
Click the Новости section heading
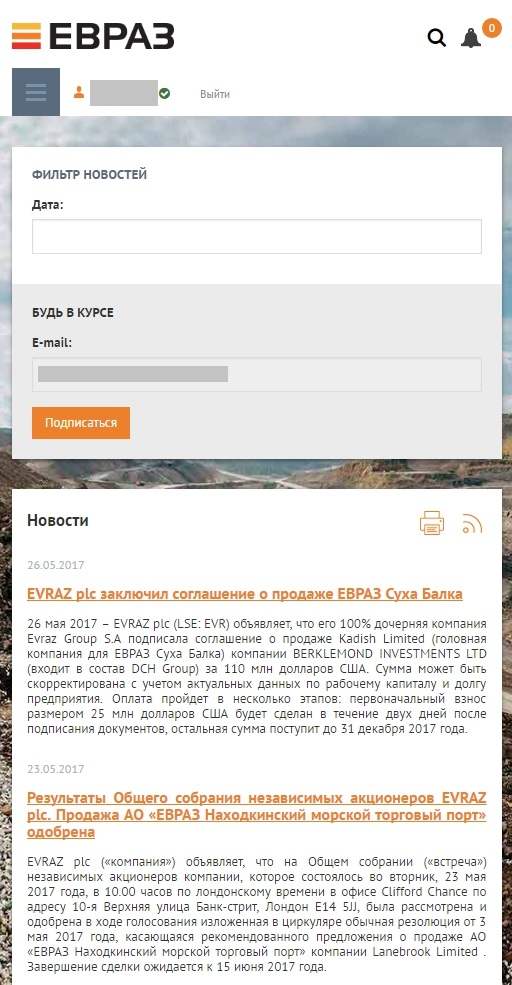[x=58, y=521]
